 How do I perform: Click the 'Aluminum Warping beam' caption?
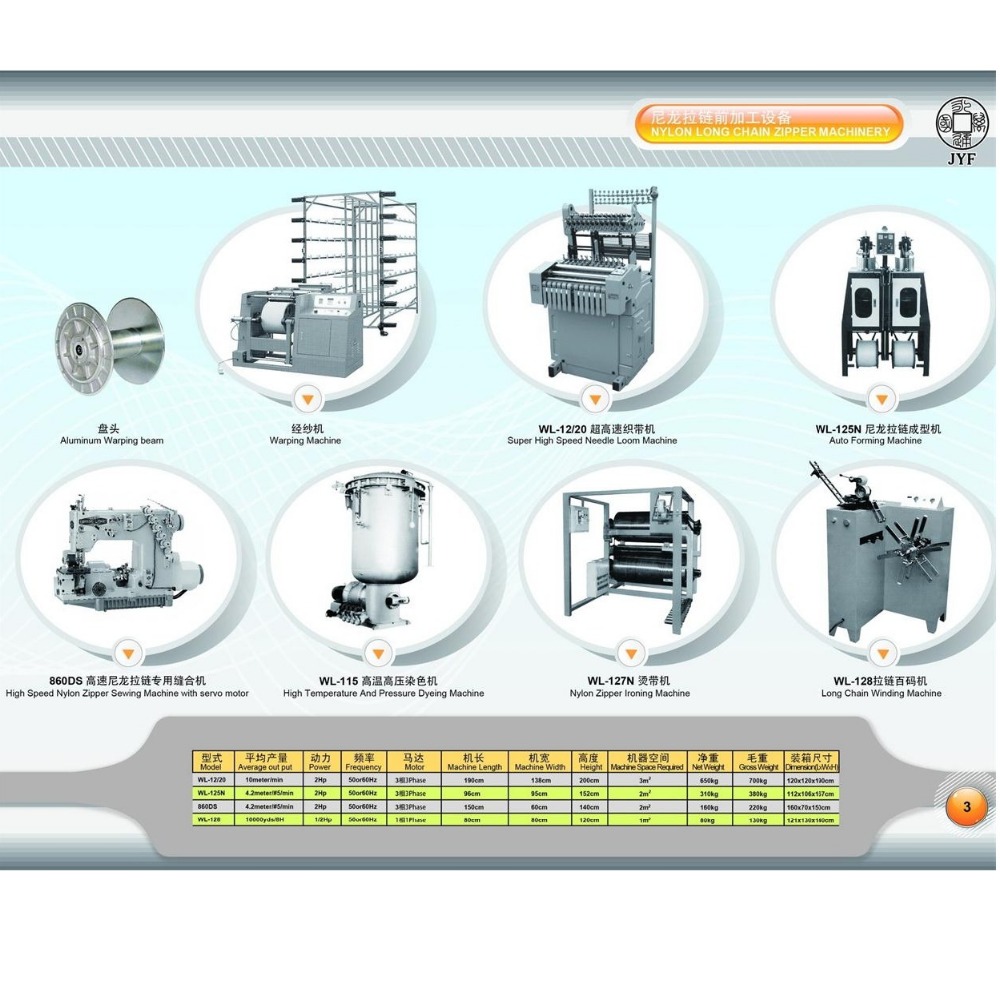(112, 441)
